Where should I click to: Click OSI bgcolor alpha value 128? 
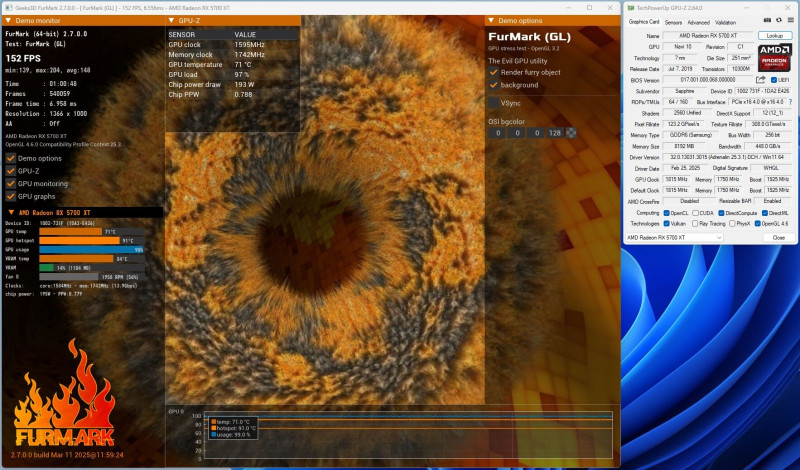[555, 133]
